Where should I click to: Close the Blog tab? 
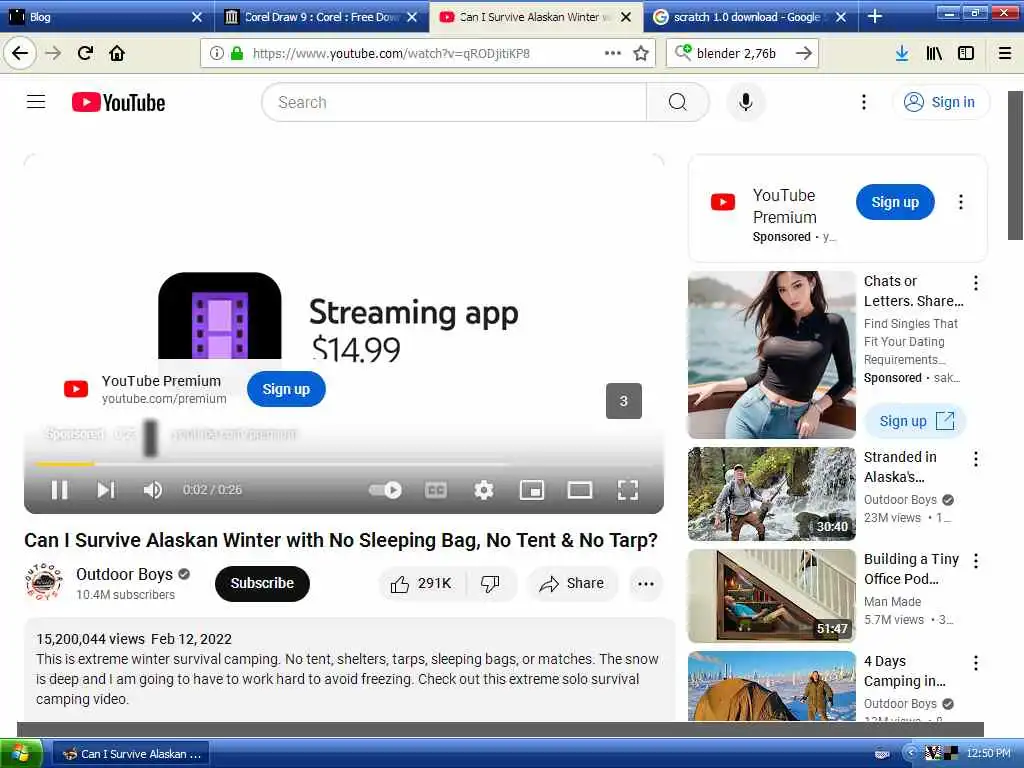pyautogui.click(x=197, y=17)
